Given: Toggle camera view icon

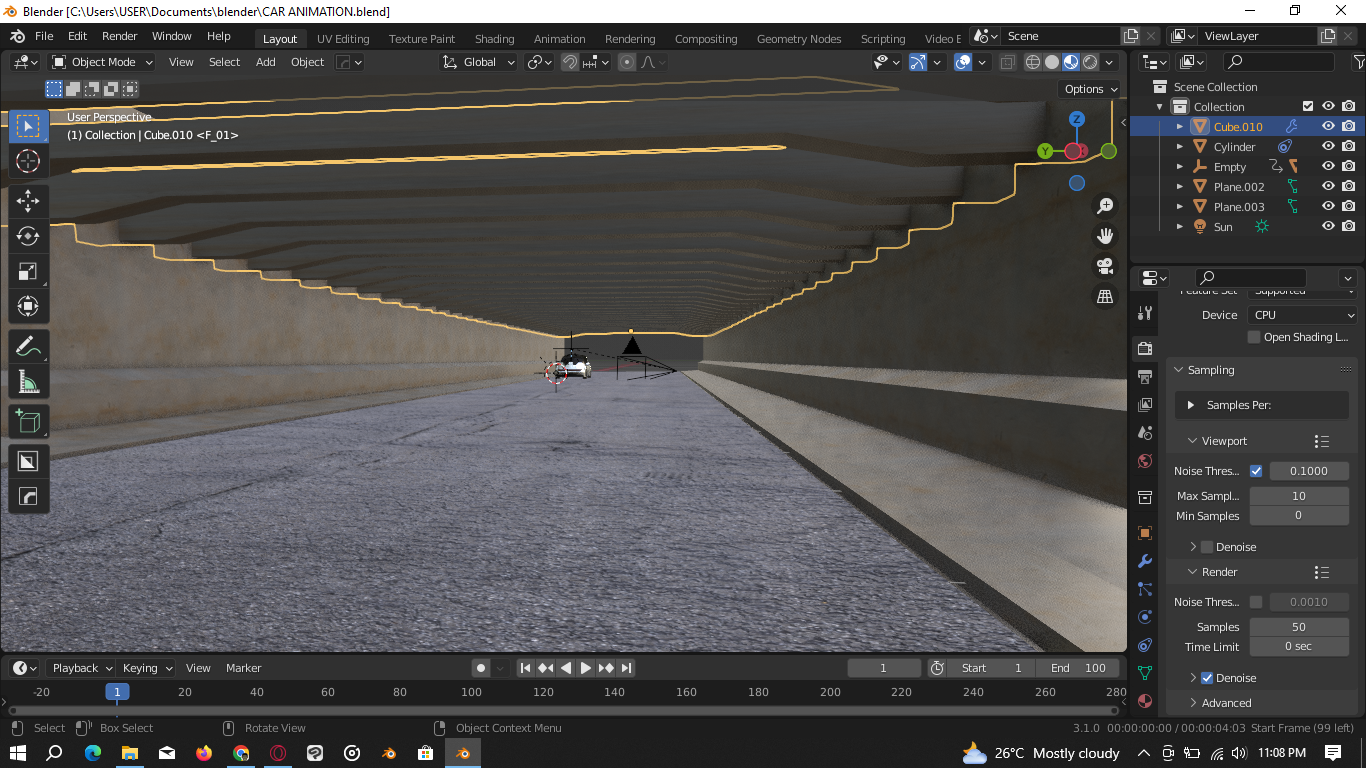Looking at the screenshot, I should [1105, 266].
